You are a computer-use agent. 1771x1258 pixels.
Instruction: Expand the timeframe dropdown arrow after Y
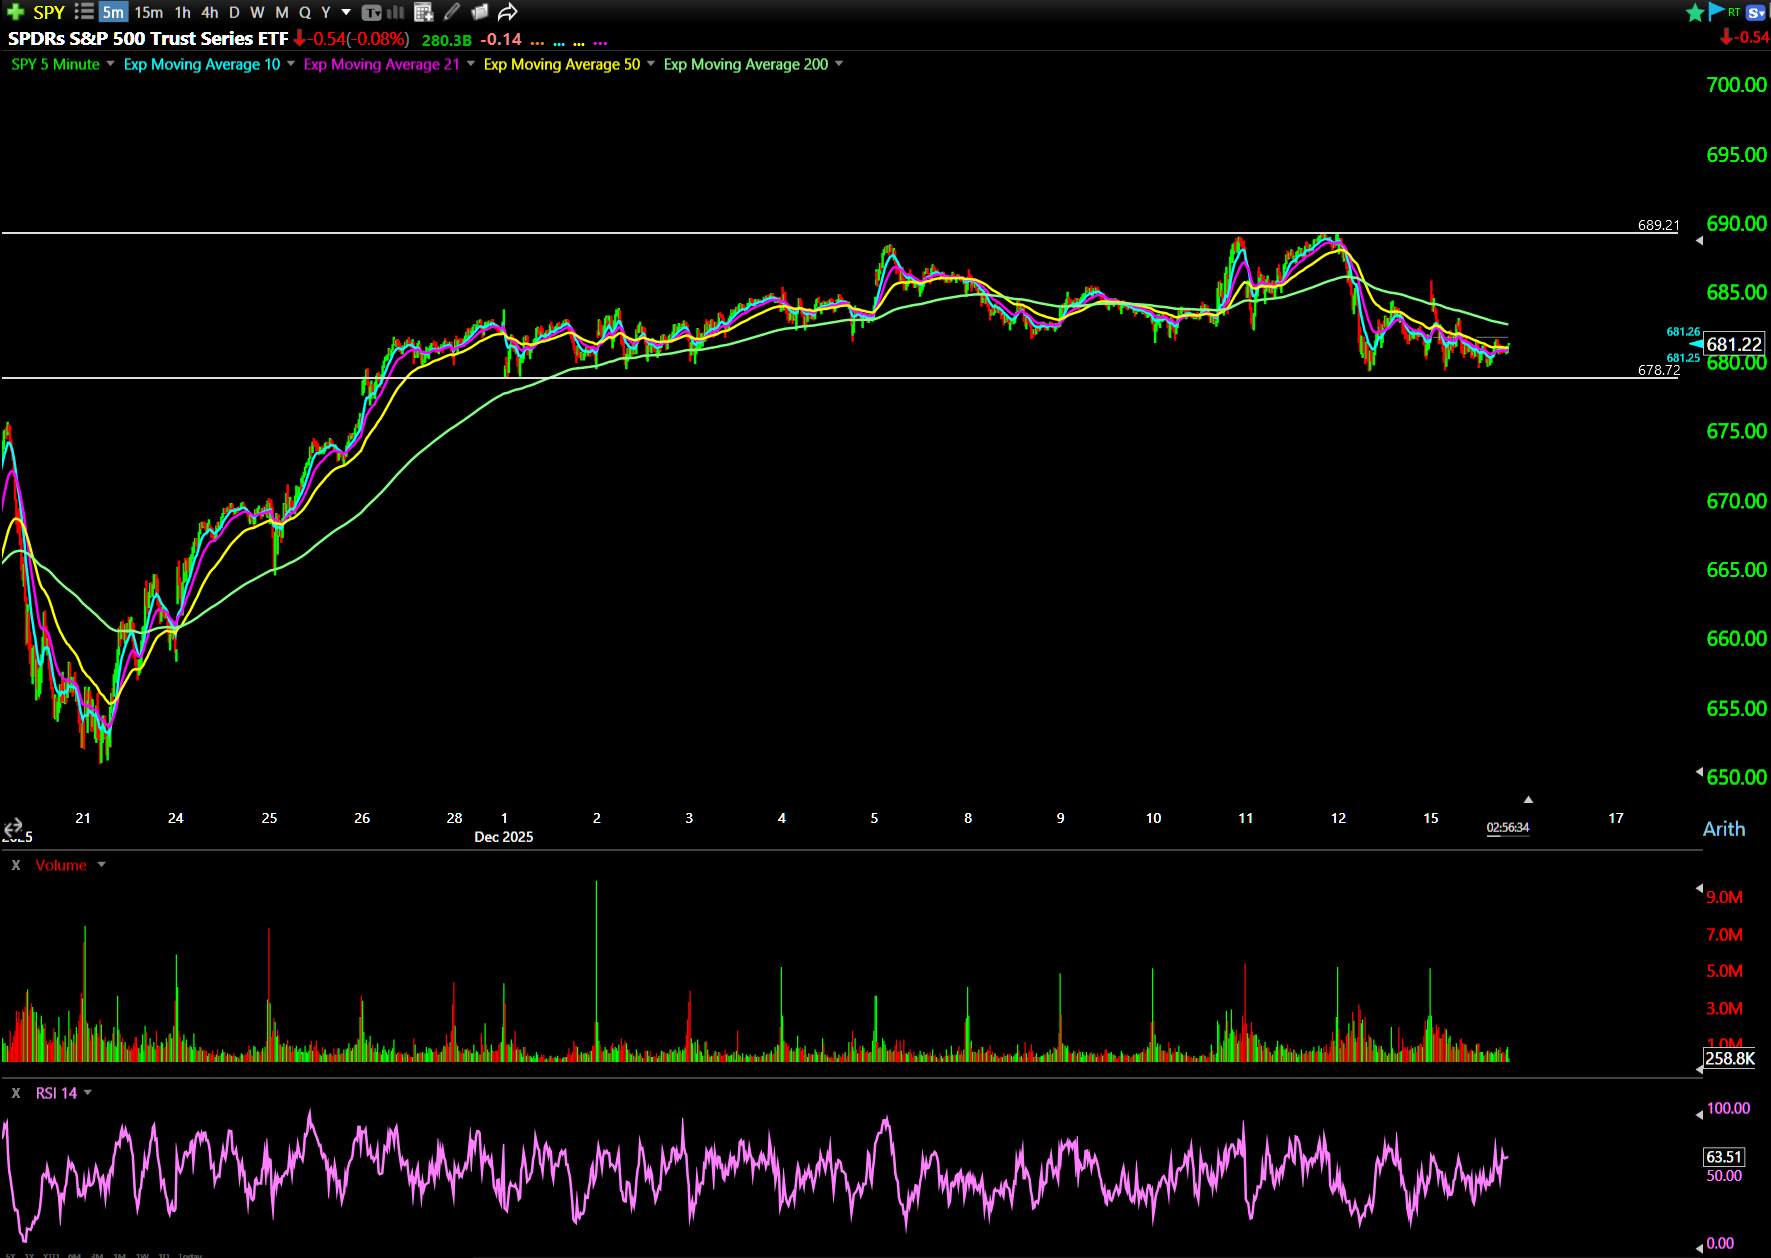click(x=346, y=12)
